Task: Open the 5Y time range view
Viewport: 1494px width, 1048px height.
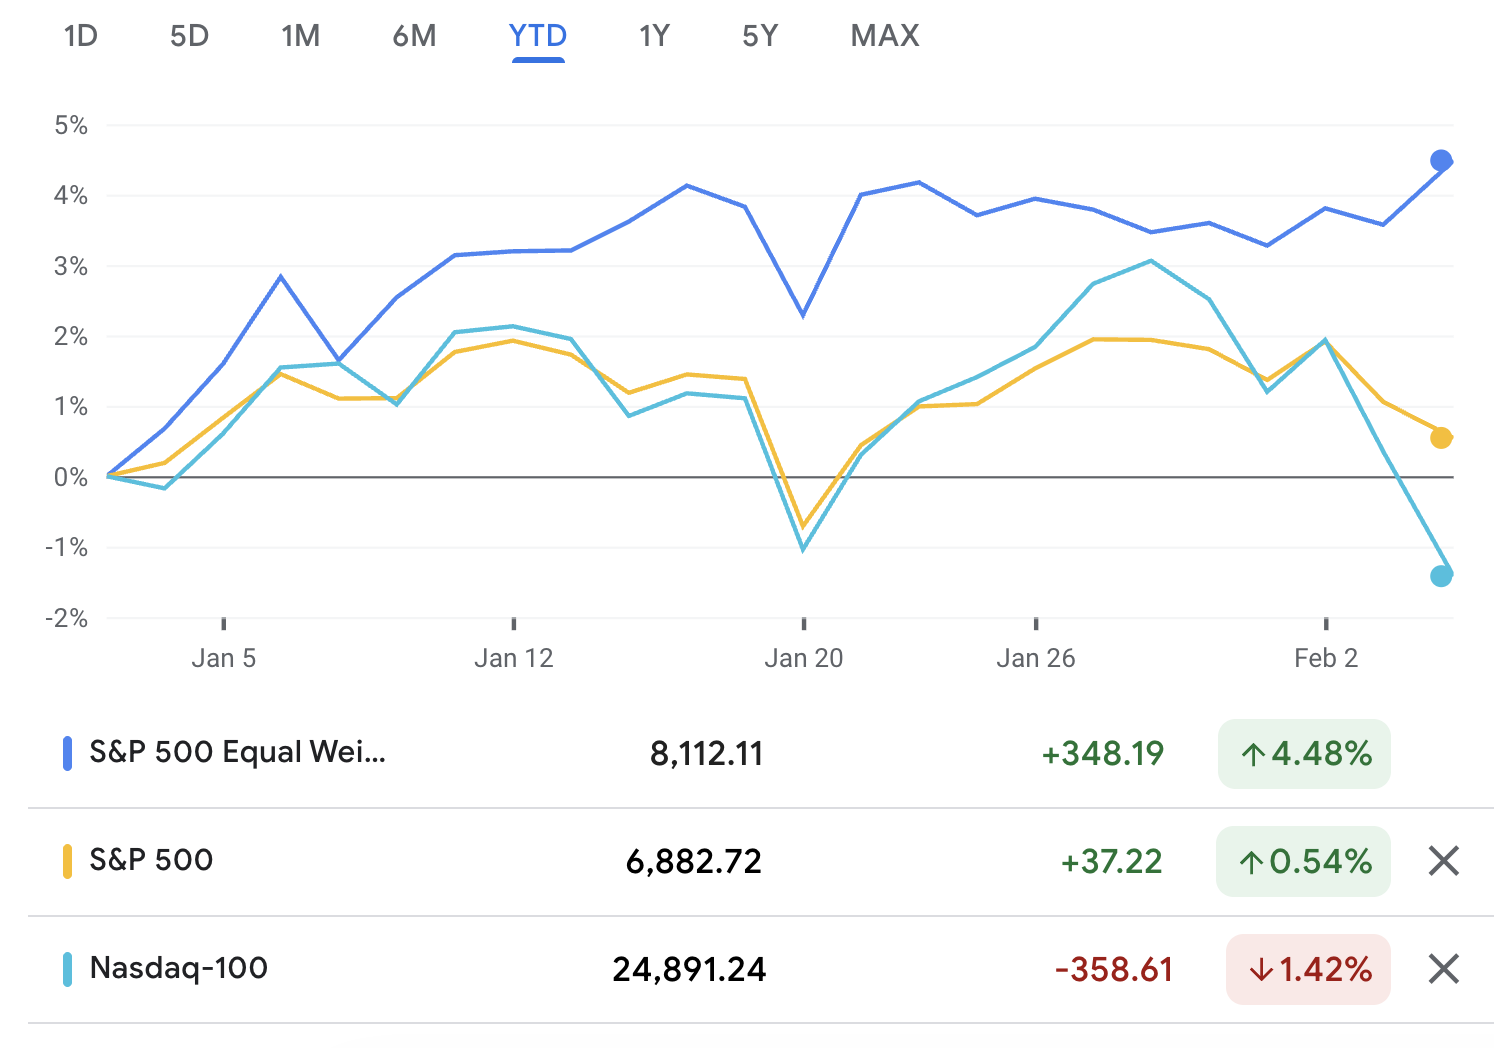Action: pos(760,36)
